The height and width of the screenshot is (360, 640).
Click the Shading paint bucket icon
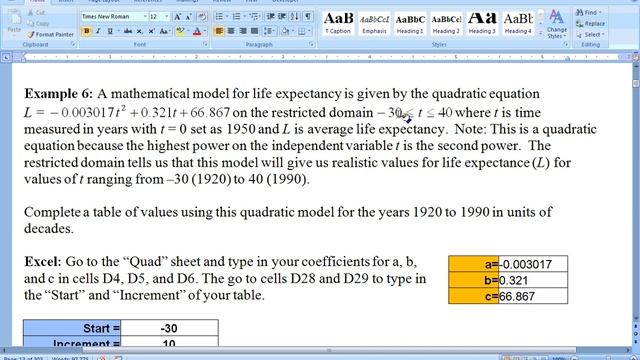(x=285, y=31)
